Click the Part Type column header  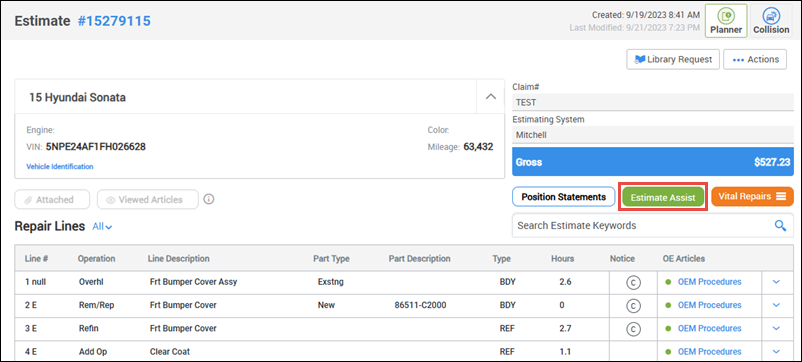click(x=331, y=259)
